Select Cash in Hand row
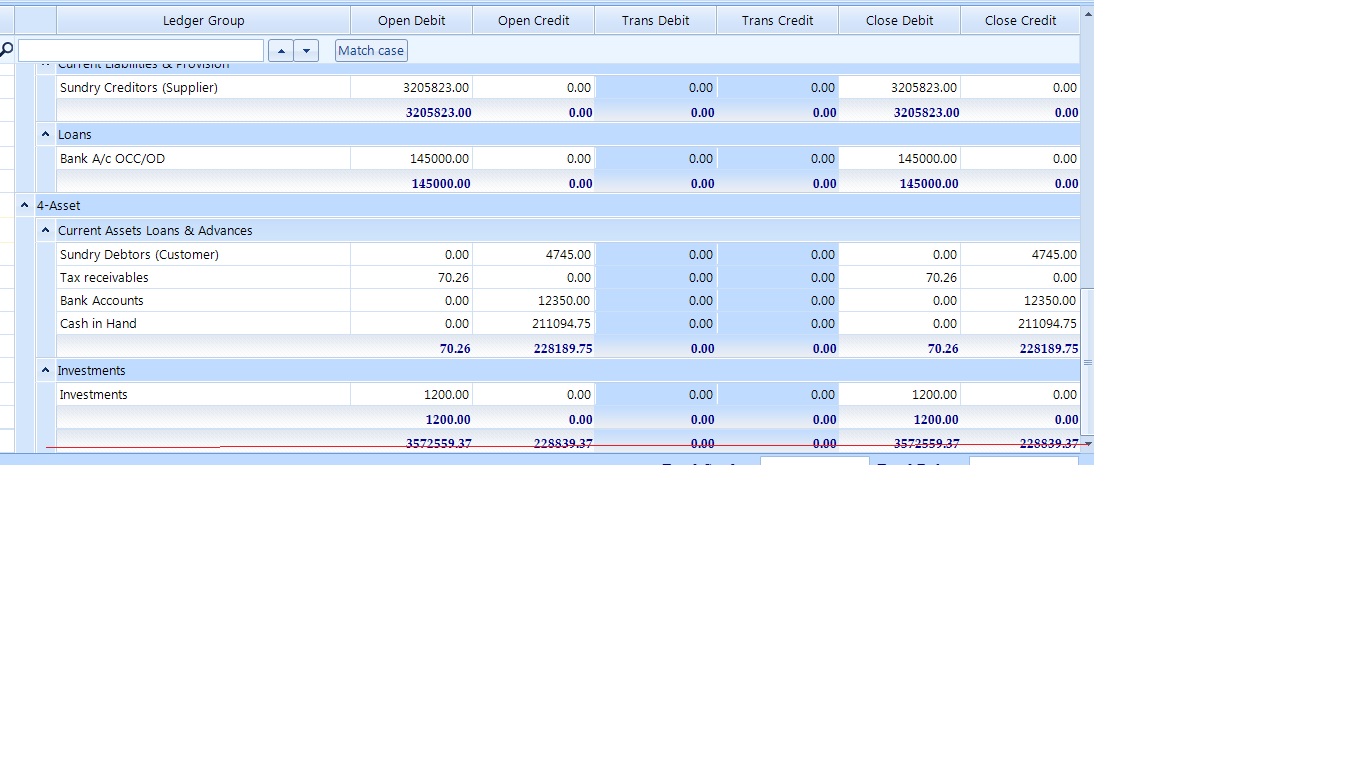Screen dimensions: 1366x768 [x=568, y=323]
